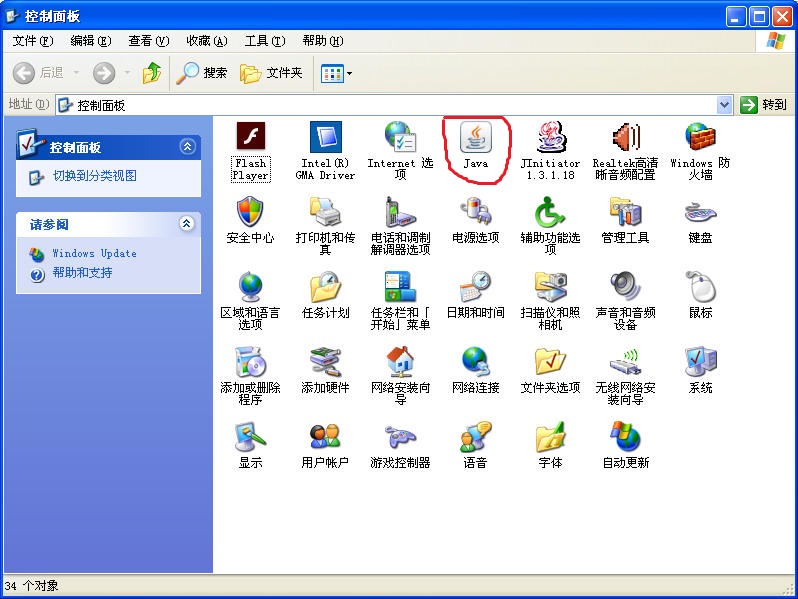The height and width of the screenshot is (599, 798).
Task: Expand the back button history arrow
Action: point(76,73)
